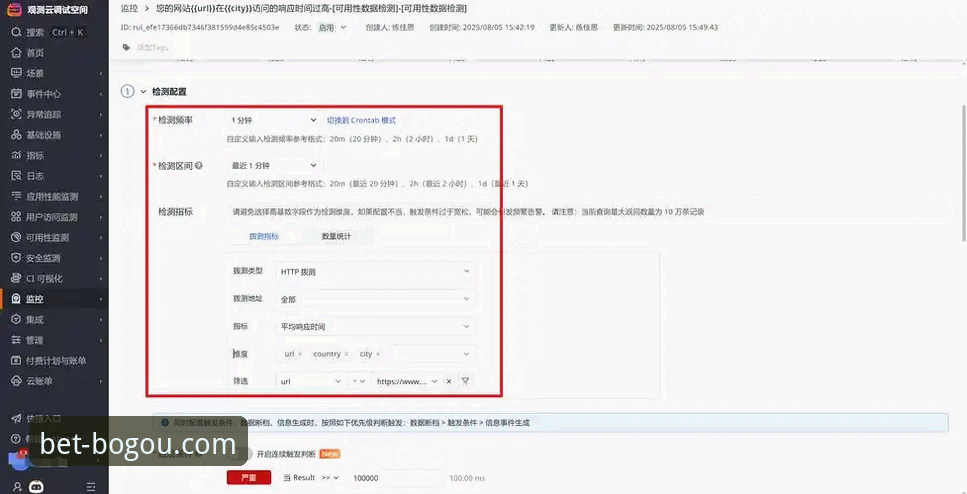Click the 更新时间 2025/08/05 15:49:43 text
Screen dimensions: 967x494
[x=665, y=27]
